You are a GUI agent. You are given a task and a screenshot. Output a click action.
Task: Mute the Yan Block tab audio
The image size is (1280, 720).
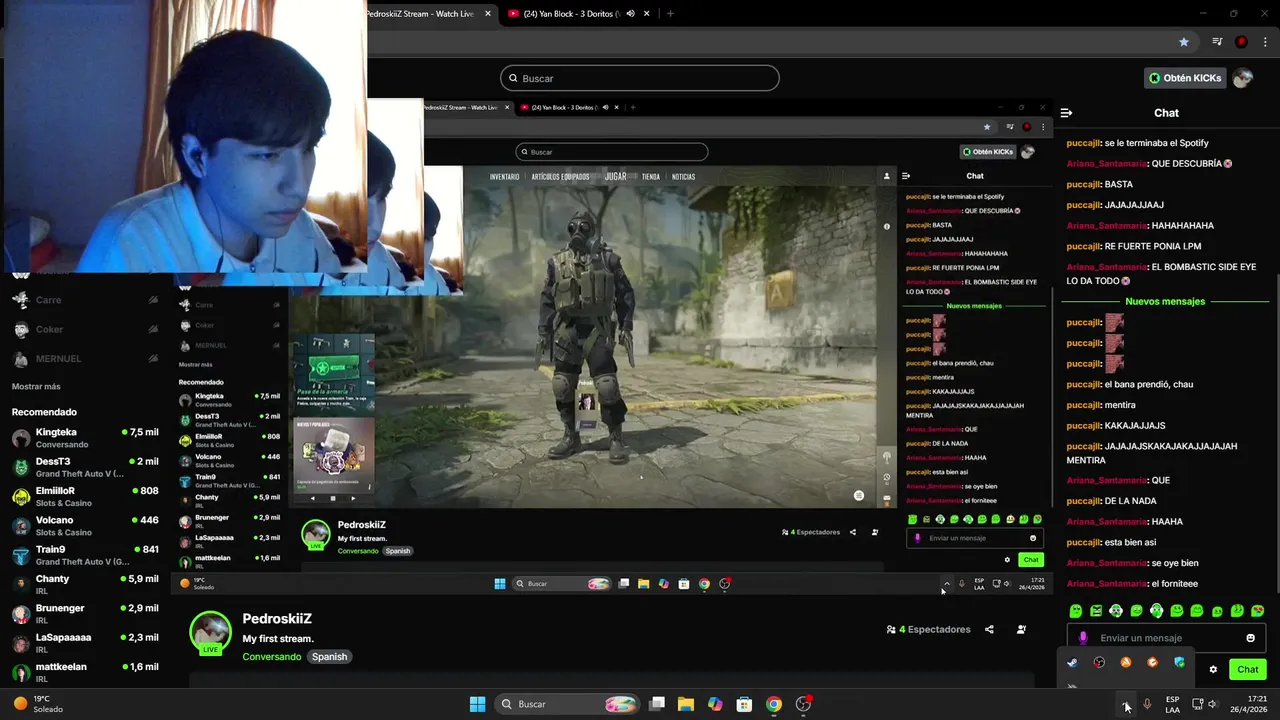631,14
